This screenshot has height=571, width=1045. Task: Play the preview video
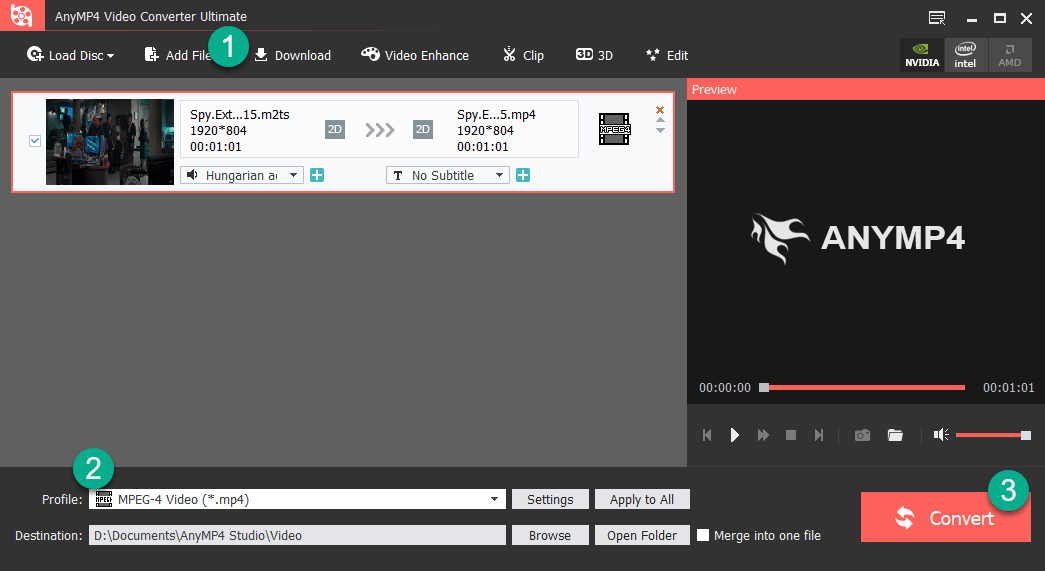(734, 435)
